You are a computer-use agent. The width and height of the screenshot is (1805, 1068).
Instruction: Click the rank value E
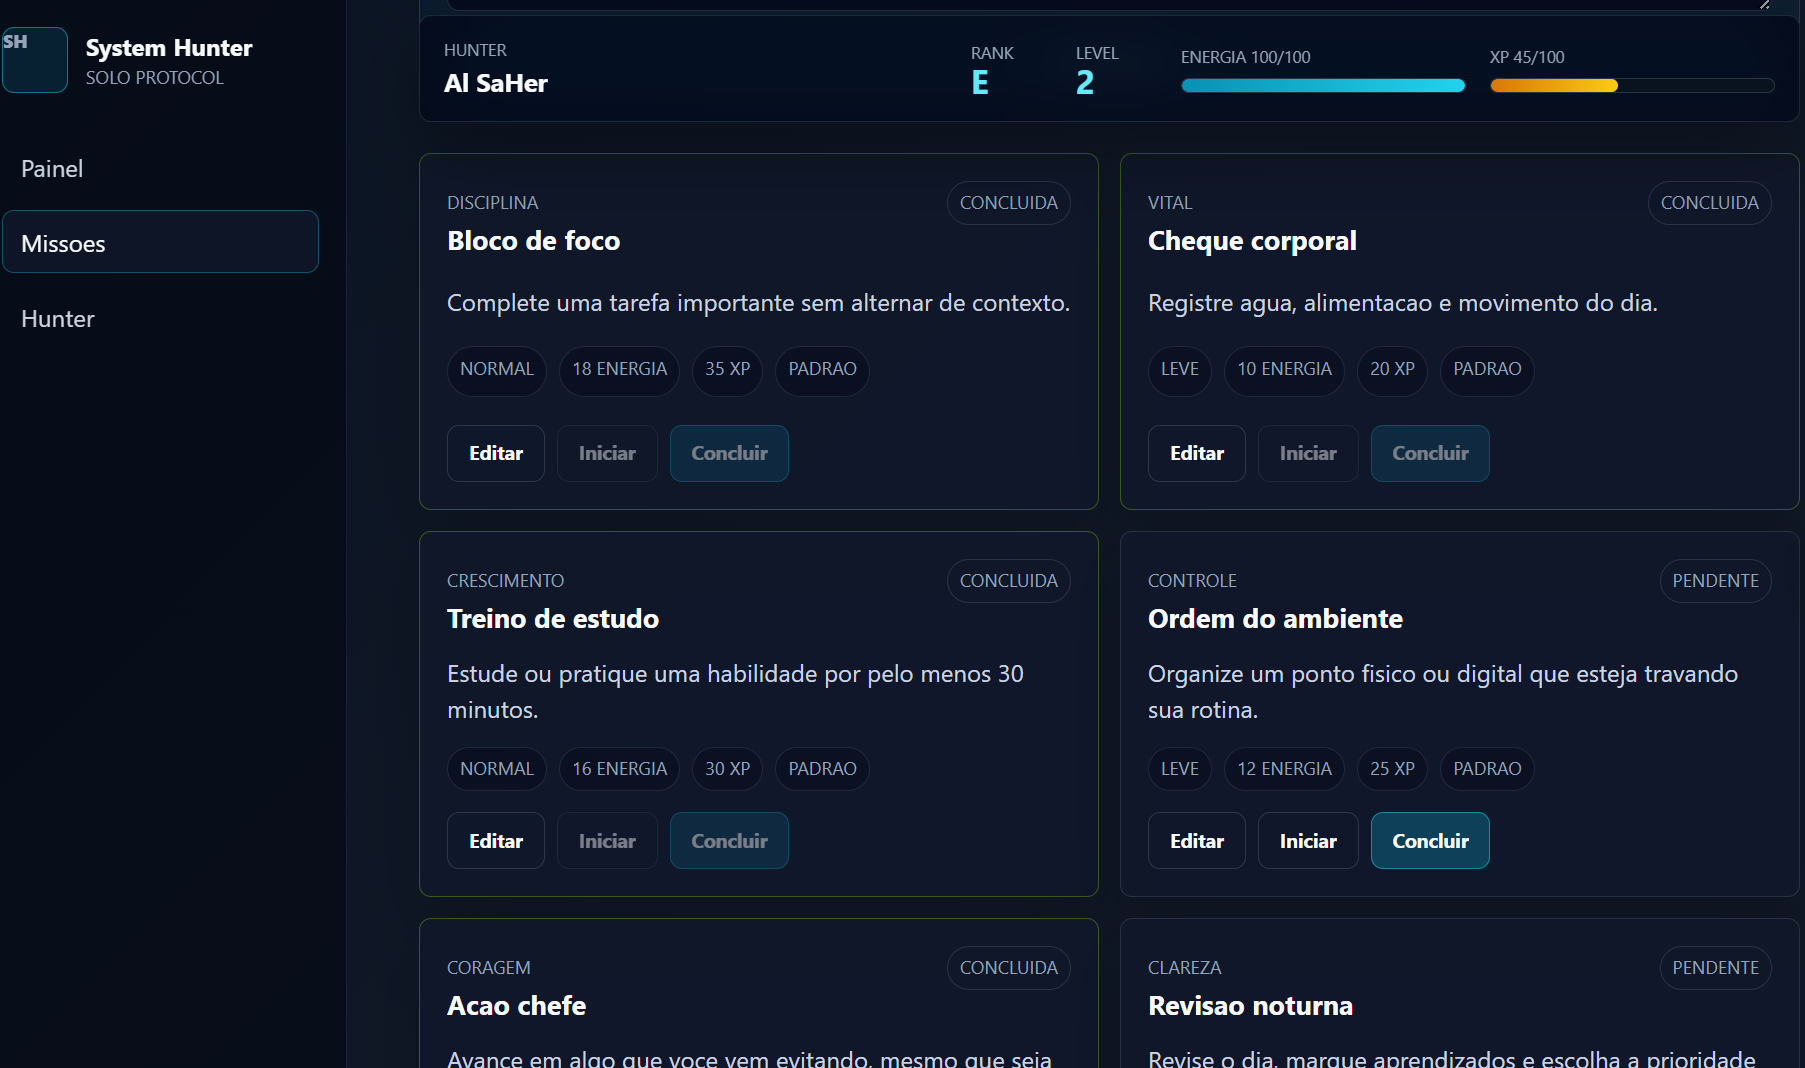980,83
